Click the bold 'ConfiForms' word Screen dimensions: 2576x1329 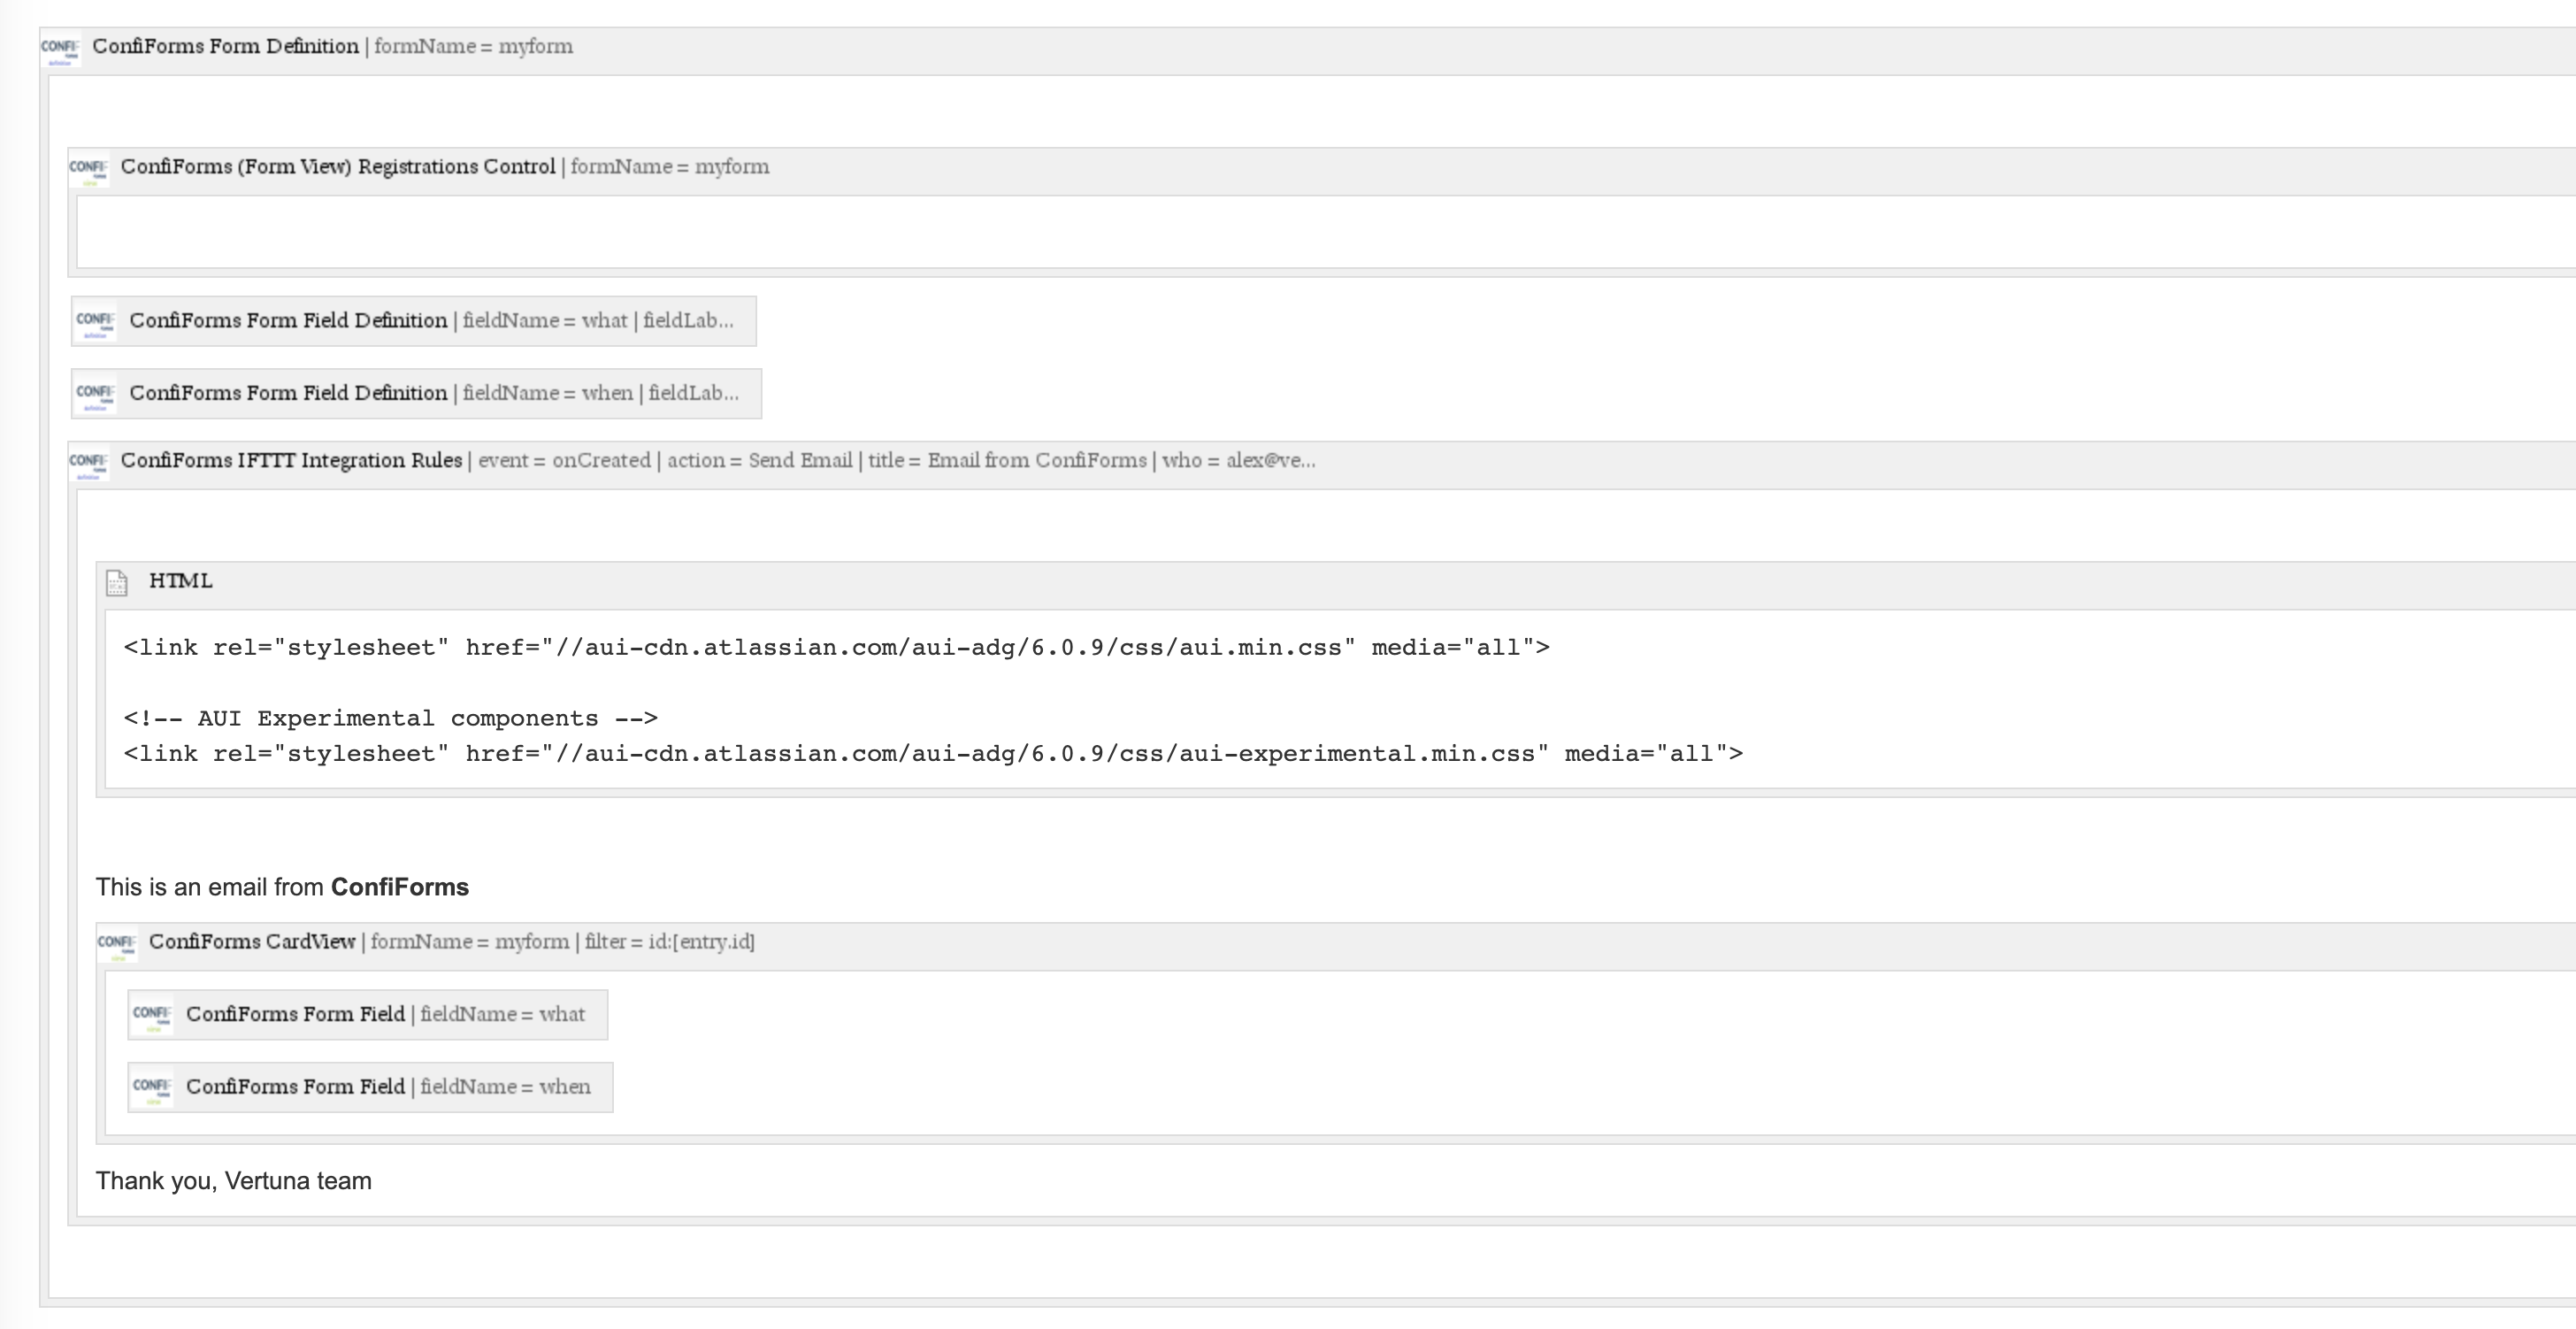(x=400, y=888)
